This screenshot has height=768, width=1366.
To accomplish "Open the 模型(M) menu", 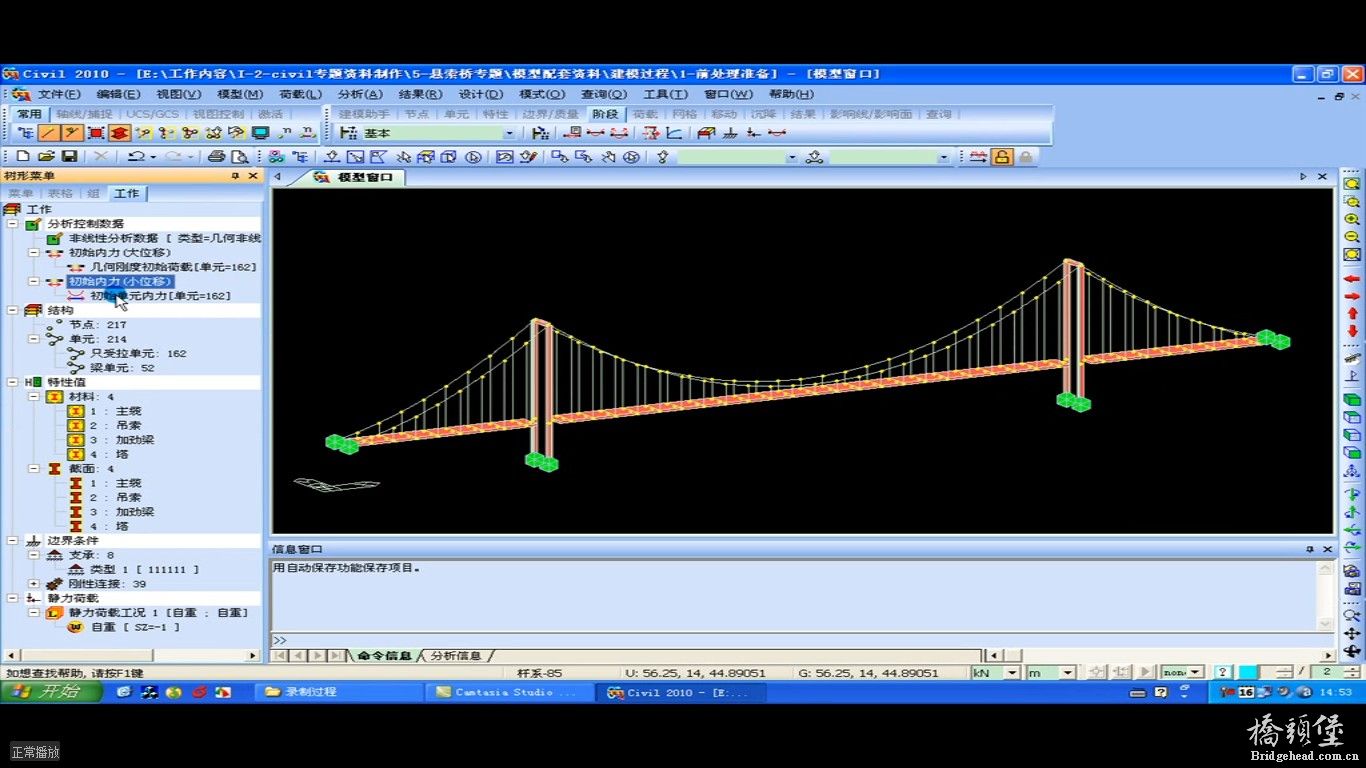I will click(x=240, y=94).
